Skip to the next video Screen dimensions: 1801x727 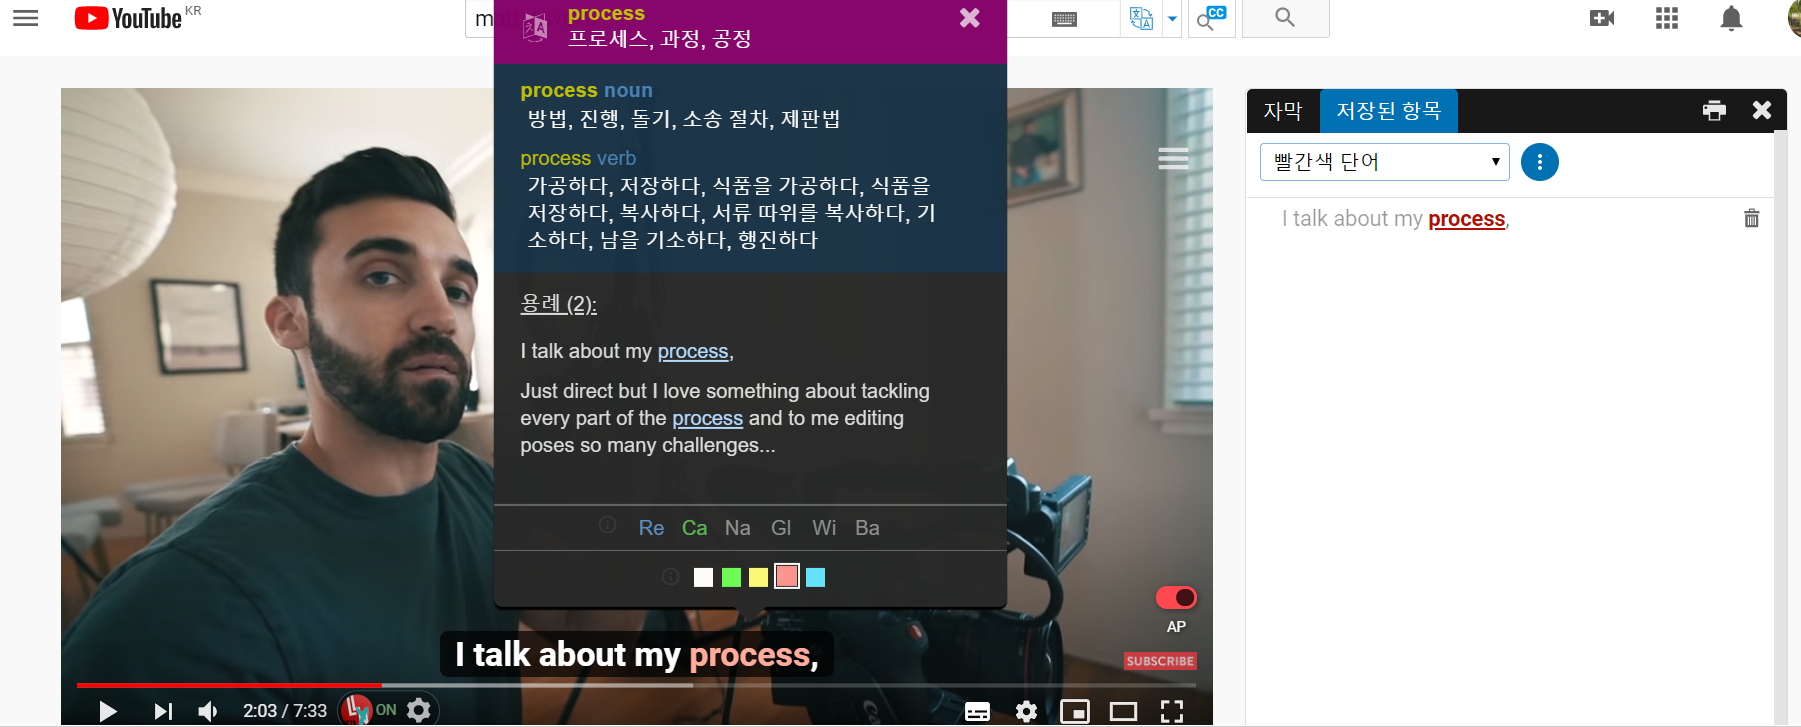(x=163, y=711)
